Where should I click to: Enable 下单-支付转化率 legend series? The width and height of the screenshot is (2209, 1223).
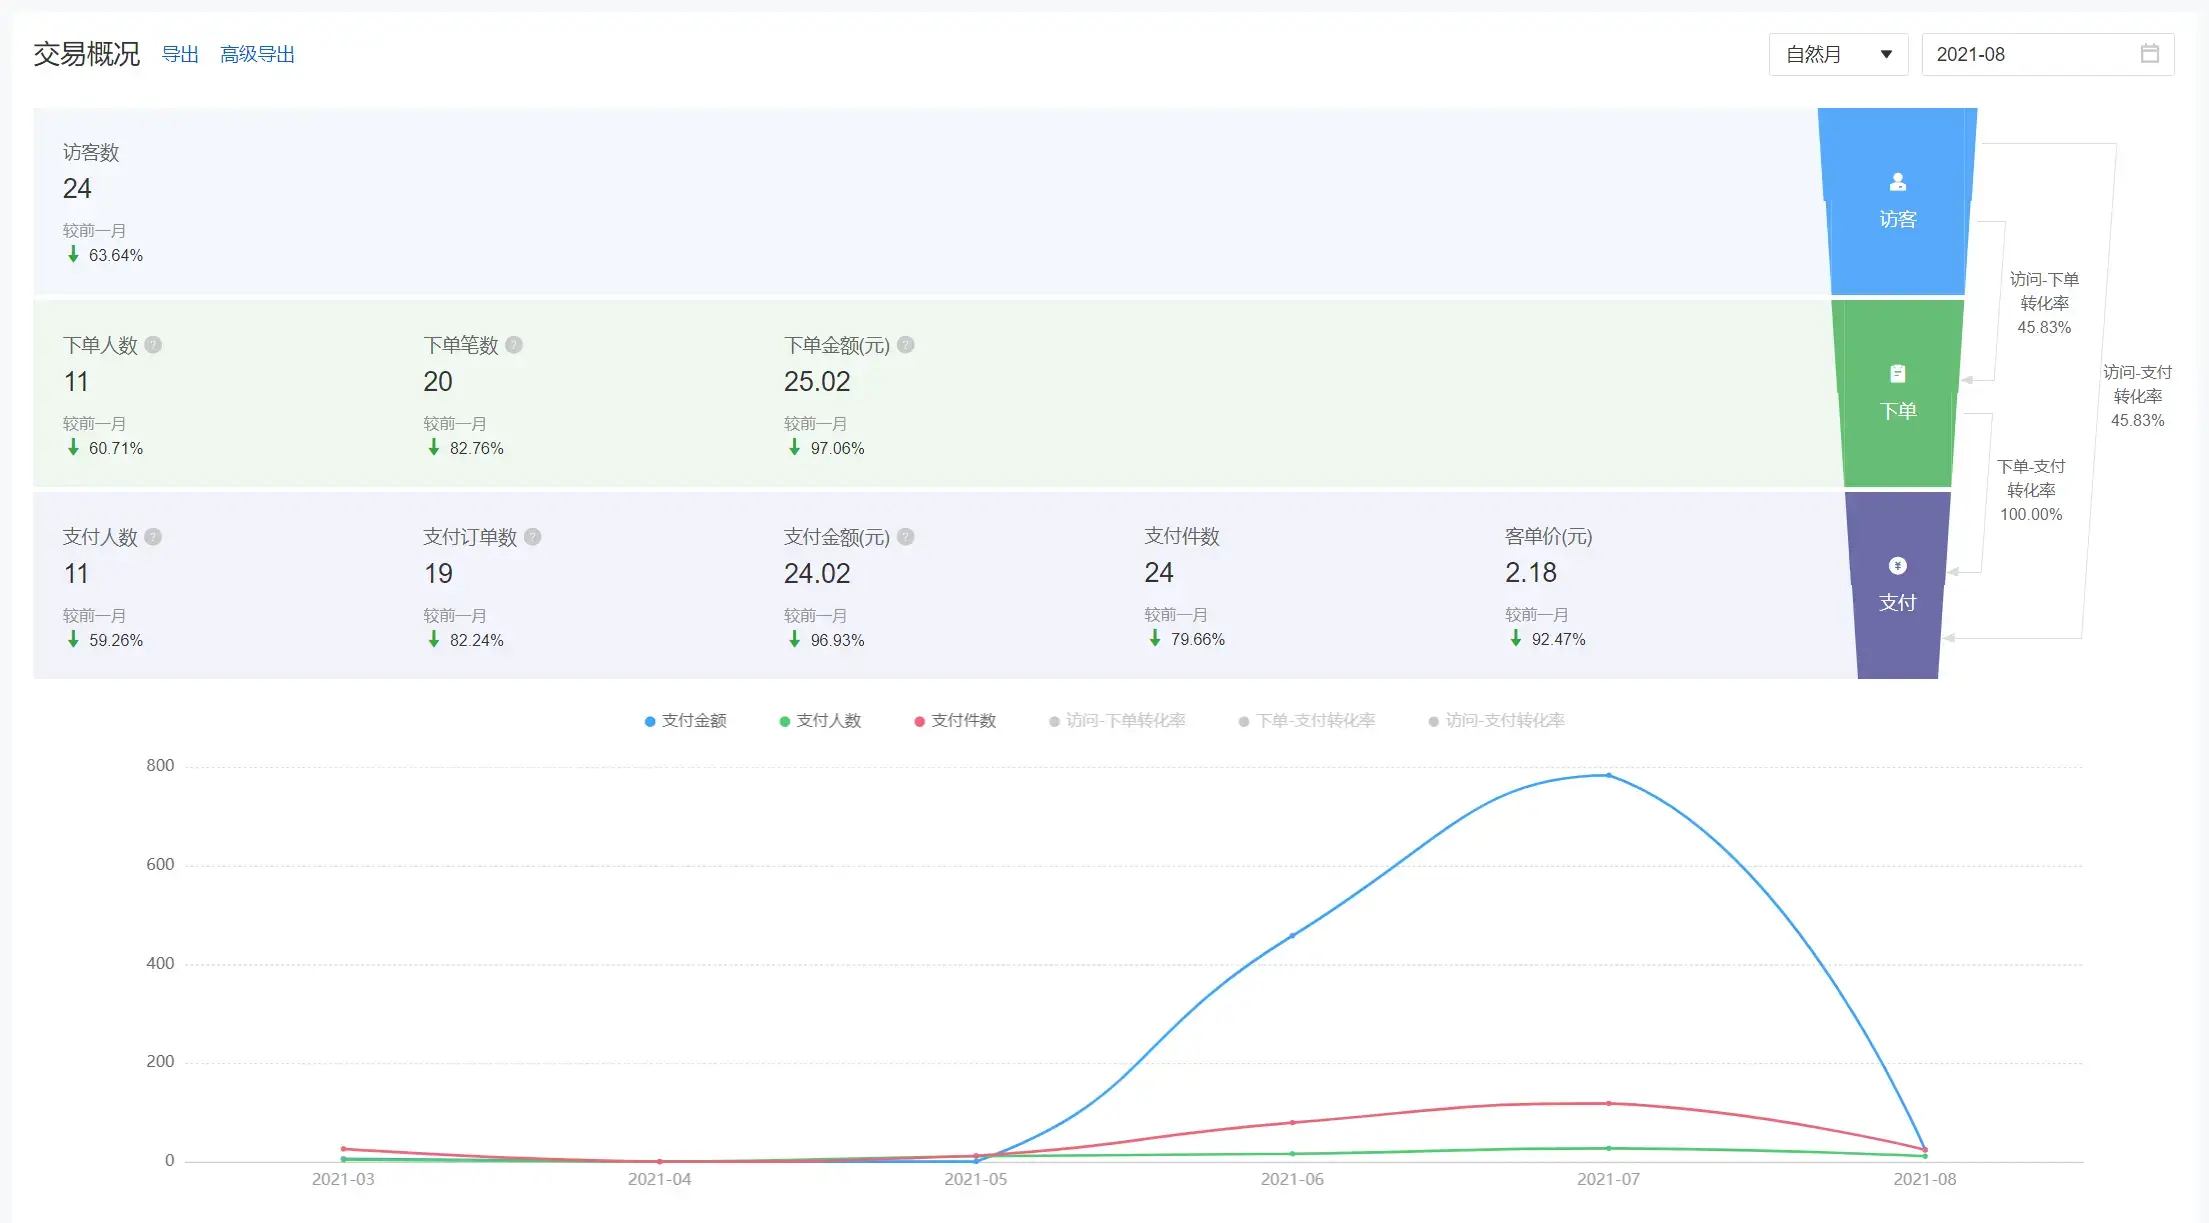(x=1307, y=721)
